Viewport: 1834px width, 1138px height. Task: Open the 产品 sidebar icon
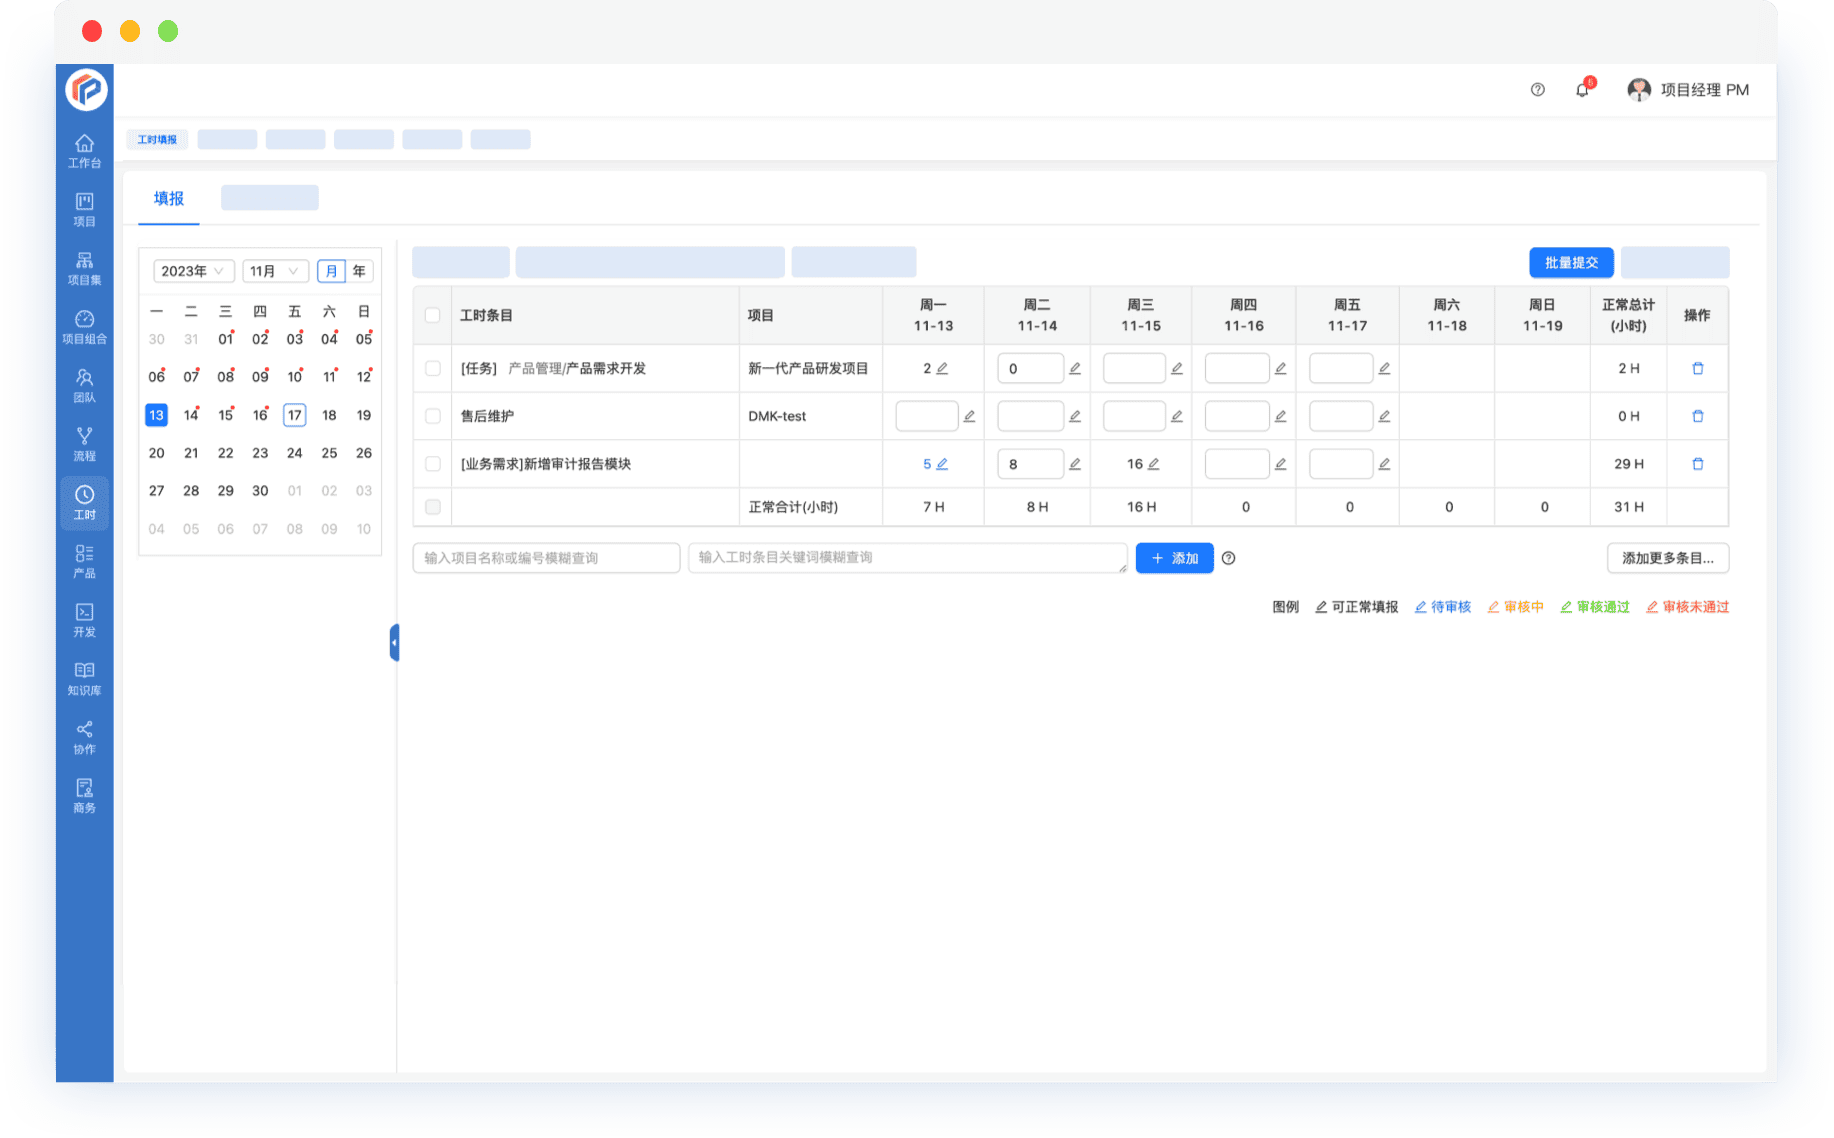pos(84,562)
